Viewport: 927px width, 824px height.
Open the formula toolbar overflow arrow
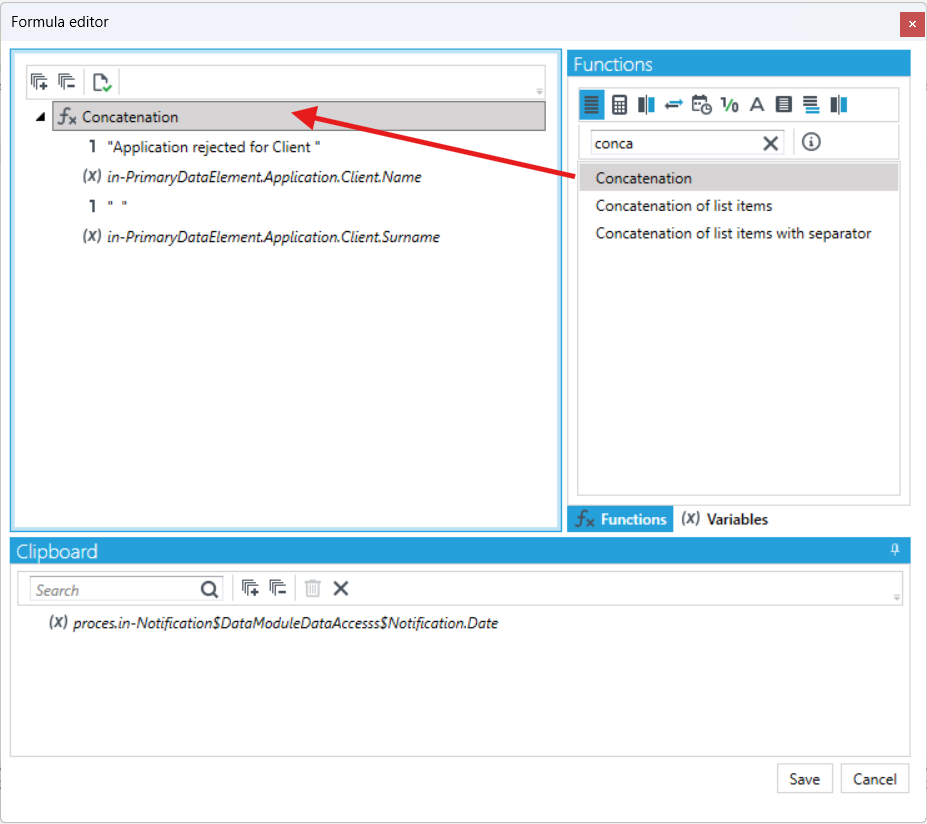pos(539,92)
